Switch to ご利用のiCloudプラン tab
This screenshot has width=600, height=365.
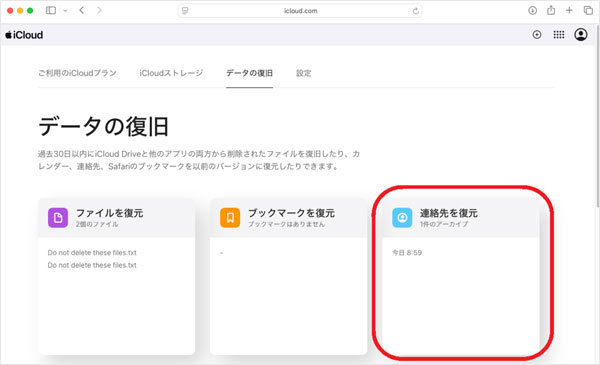click(77, 73)
